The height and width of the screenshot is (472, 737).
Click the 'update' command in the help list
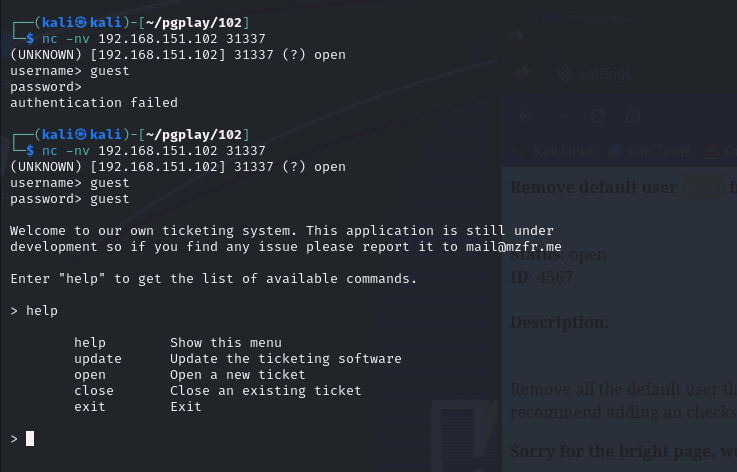tap(98, 359)
